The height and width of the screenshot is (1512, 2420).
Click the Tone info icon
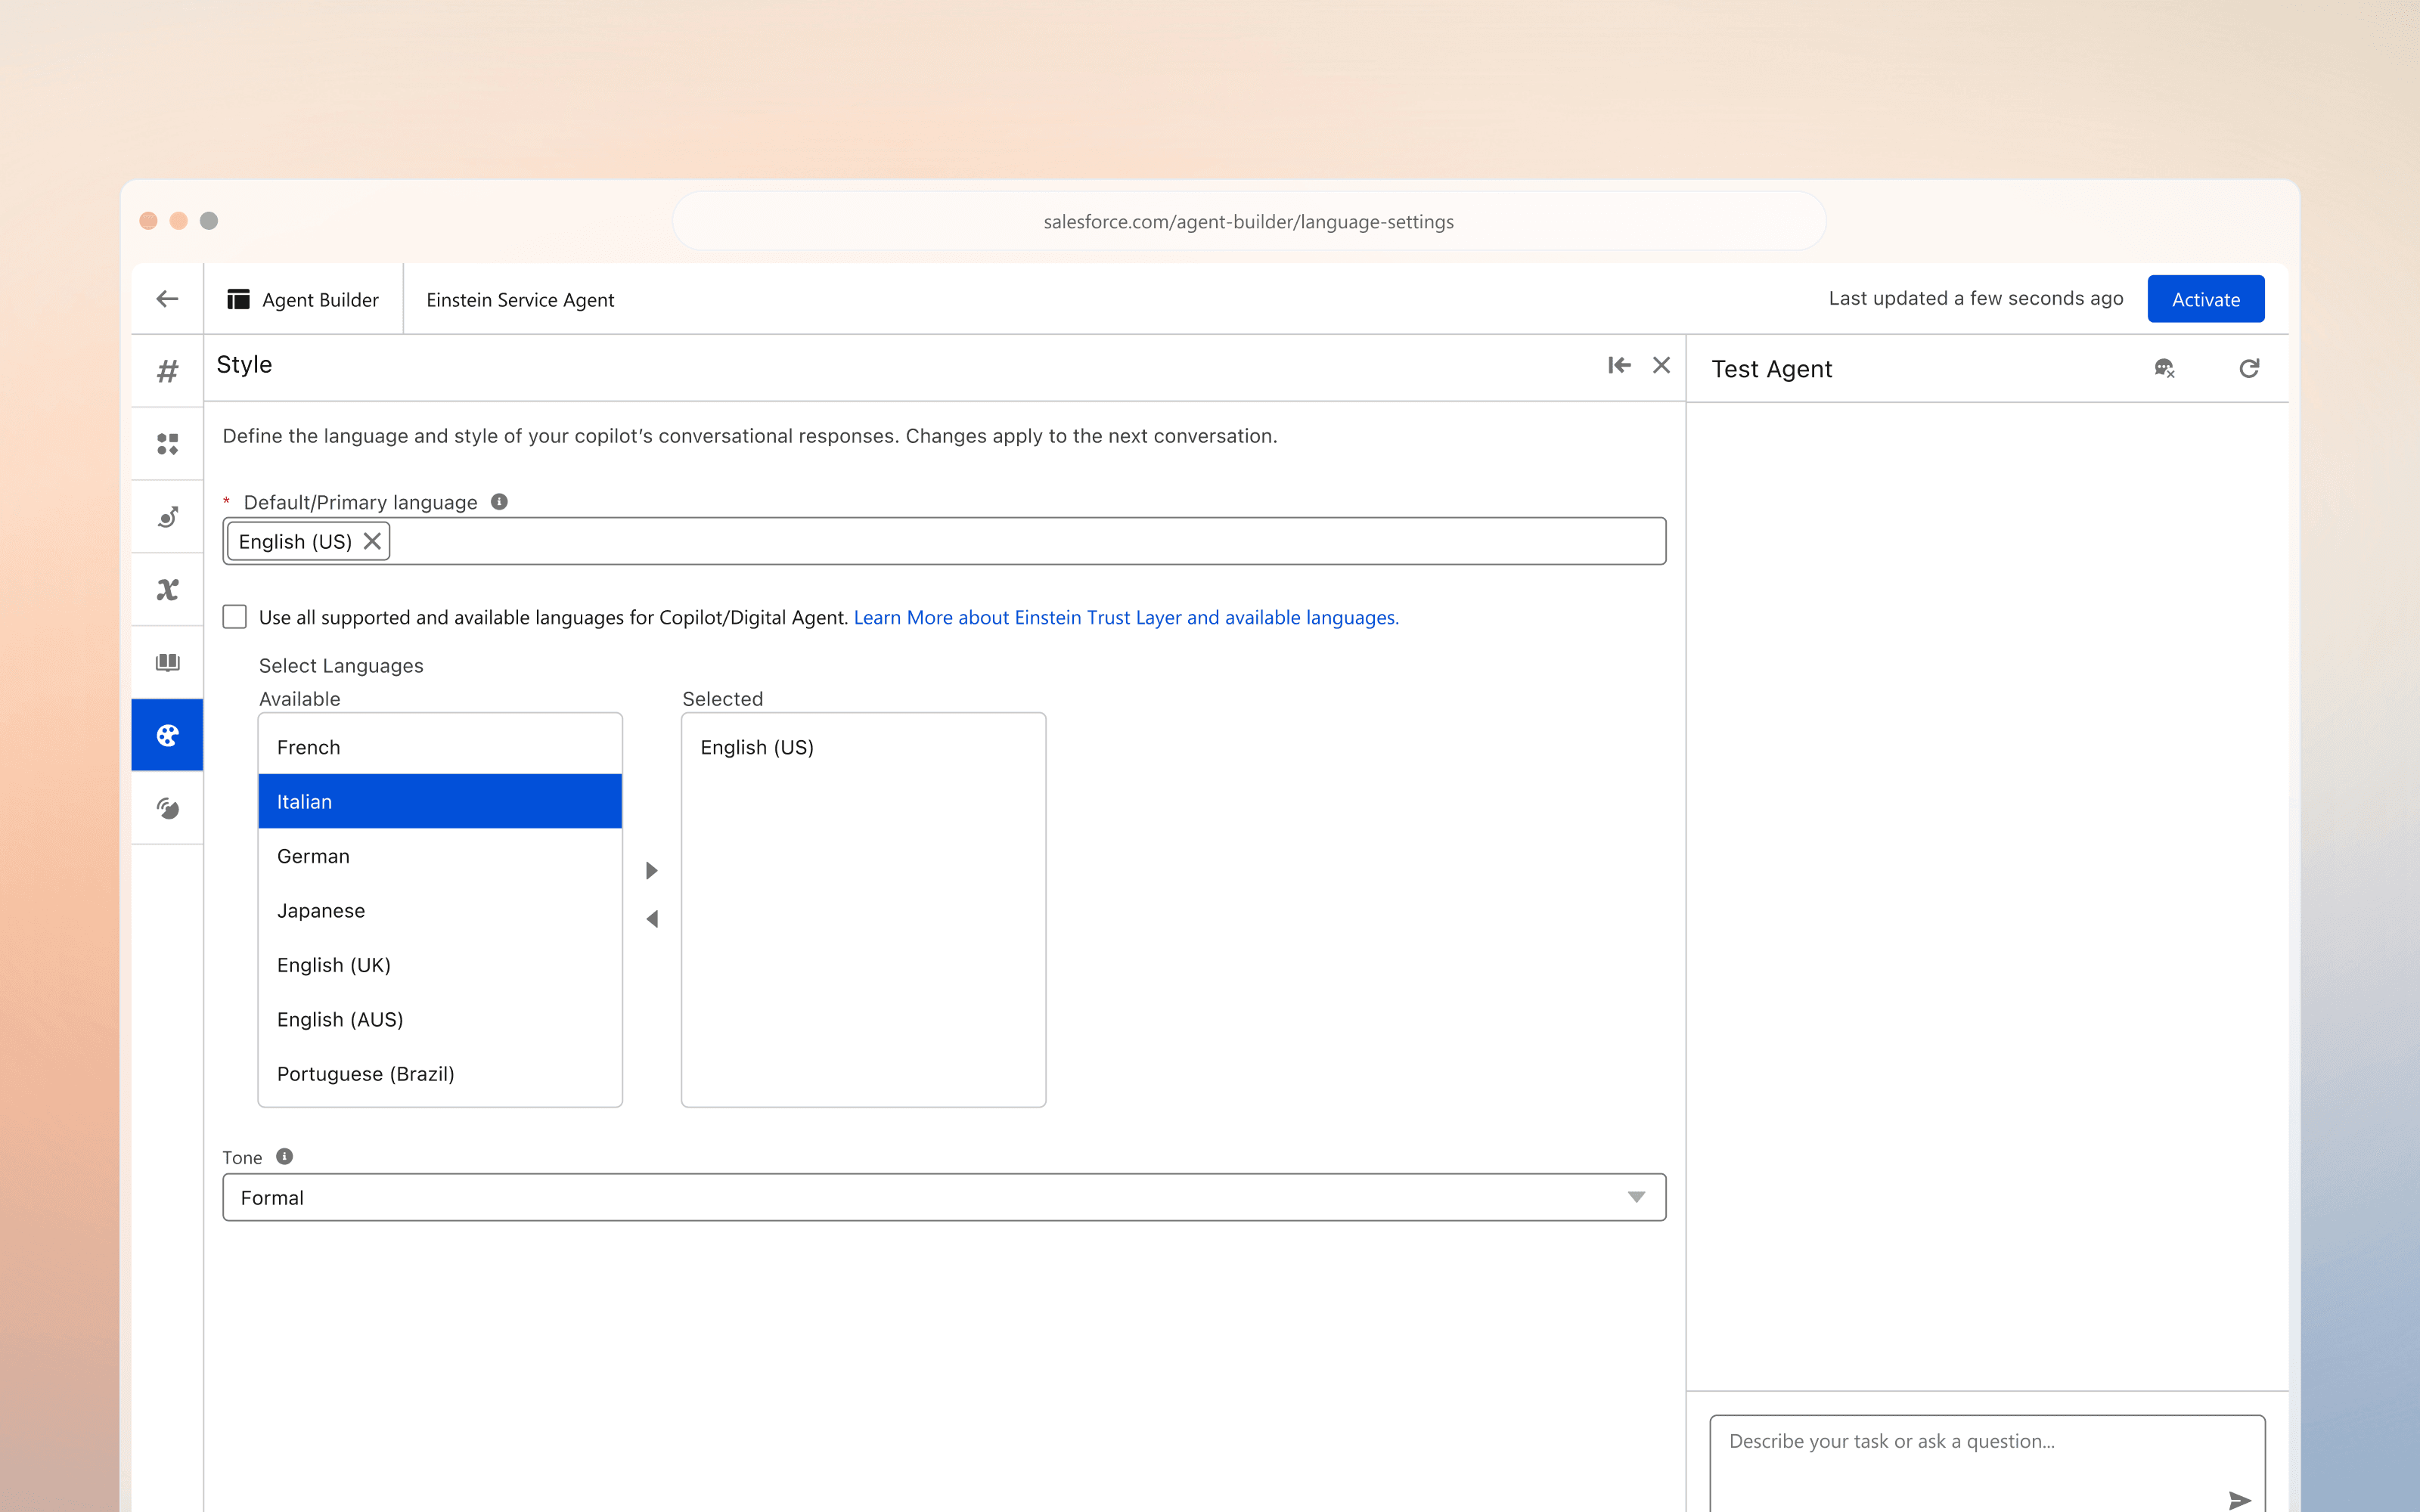pyautogui.click(x=284, y=1156)
